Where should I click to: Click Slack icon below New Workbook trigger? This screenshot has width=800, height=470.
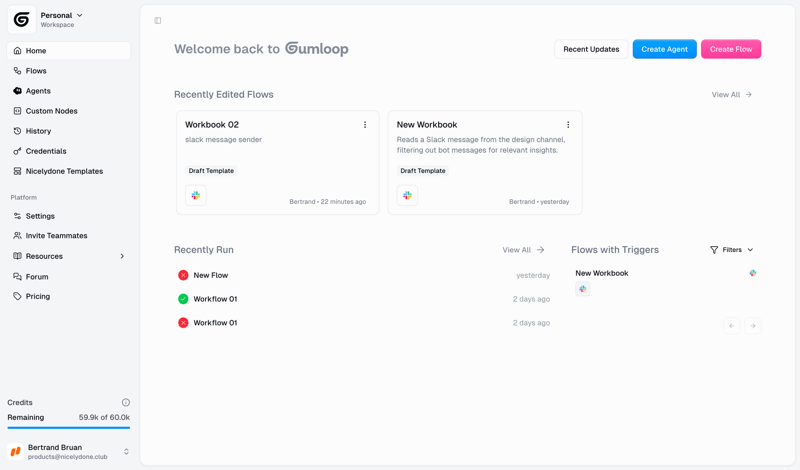pos(583,289)
